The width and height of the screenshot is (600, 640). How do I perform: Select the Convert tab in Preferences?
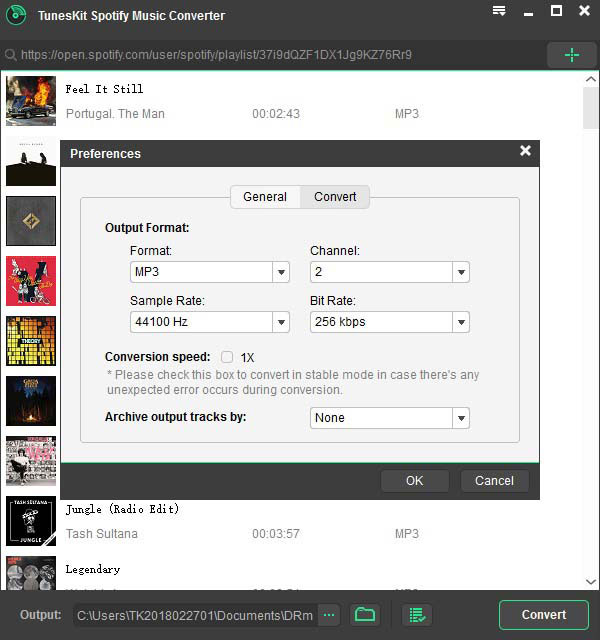[x=335, y=197]
